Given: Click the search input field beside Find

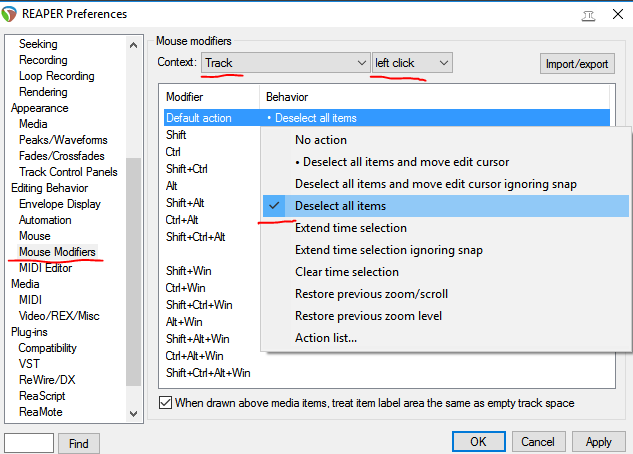Looking at the screenshot, I should 28,442.
